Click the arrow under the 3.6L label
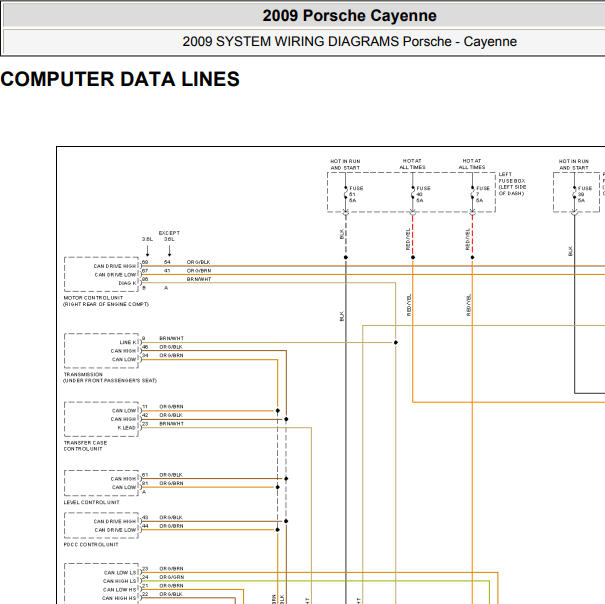 click(x=147, y=250)
